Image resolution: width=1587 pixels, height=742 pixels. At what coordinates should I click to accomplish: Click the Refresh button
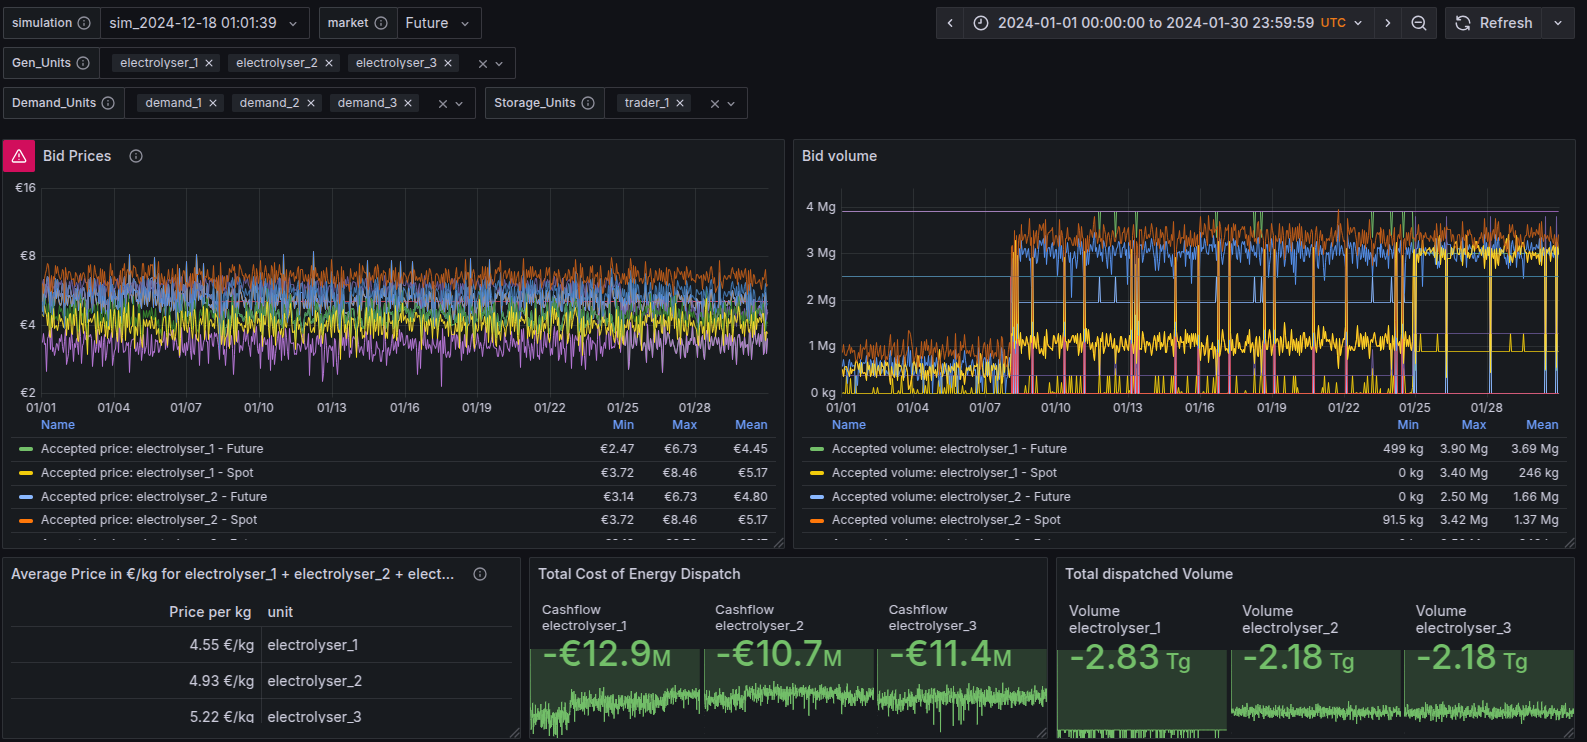tap(1493, 23)
